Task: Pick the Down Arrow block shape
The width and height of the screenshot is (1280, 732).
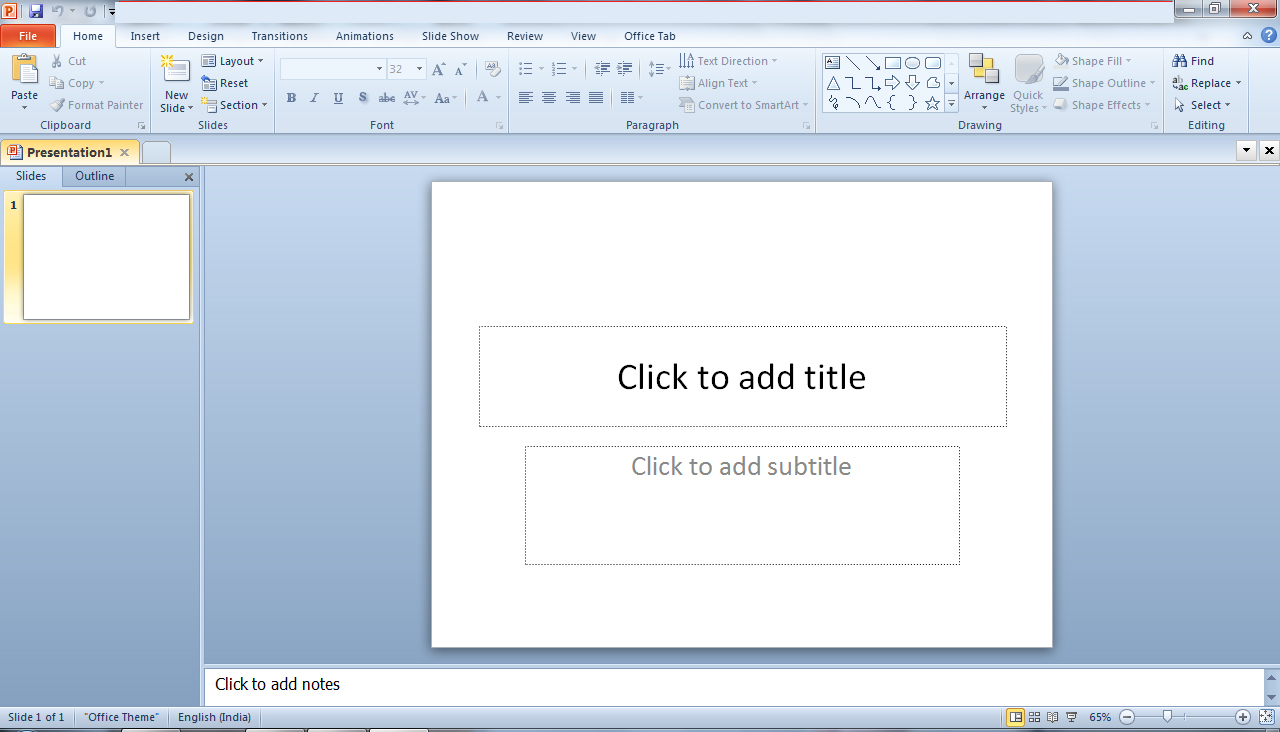Action: [x=912, y=83]
